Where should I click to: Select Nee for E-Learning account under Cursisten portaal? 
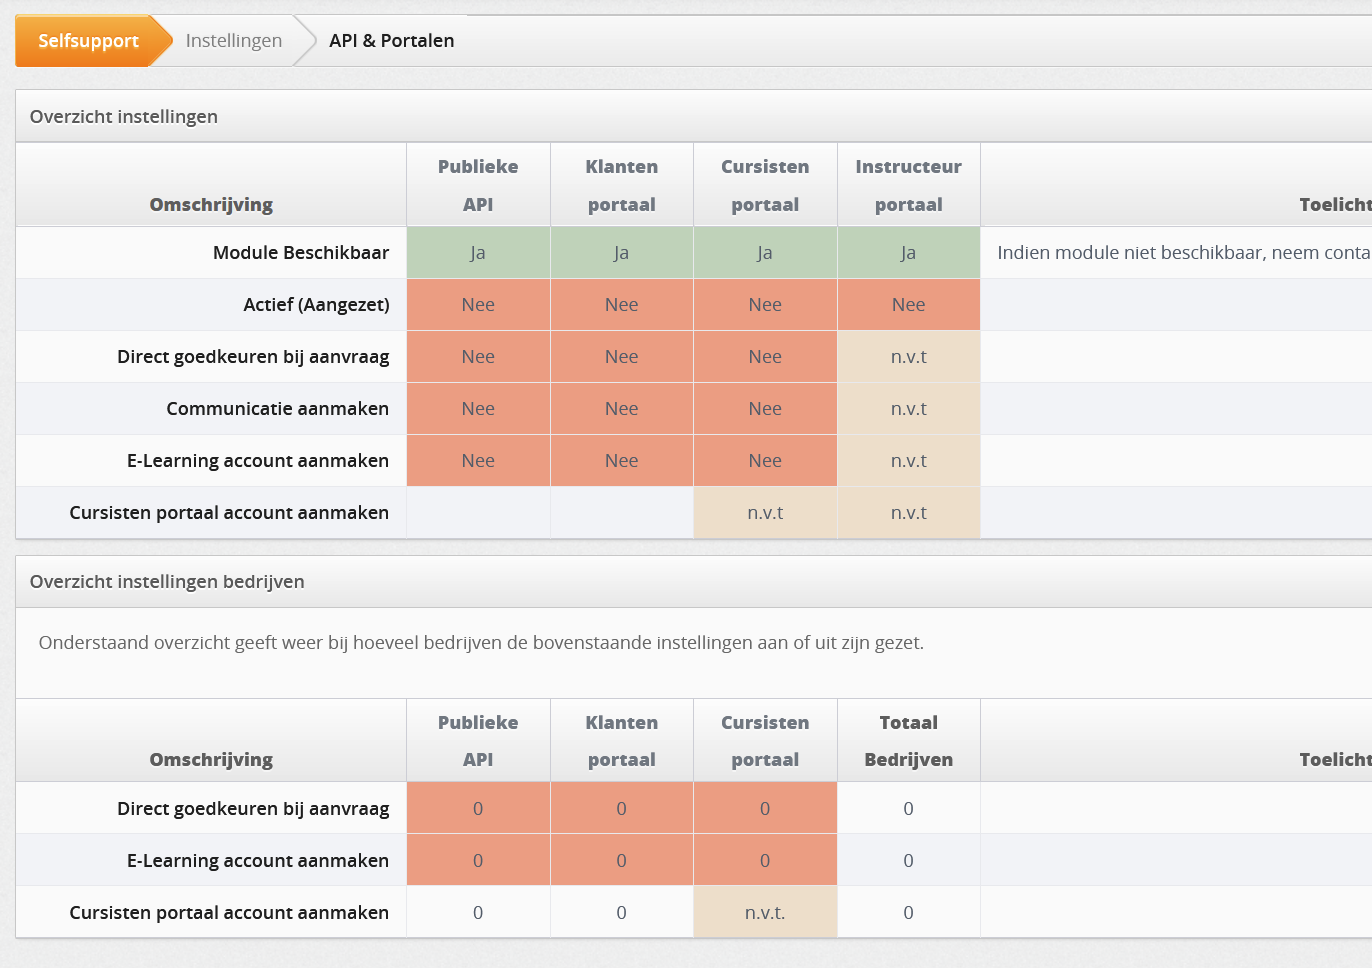coord(765,461)
